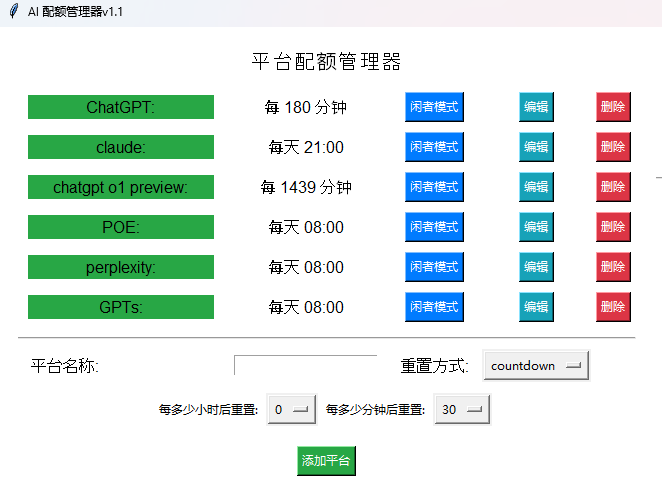The height and width of the screenshot is (482, 662).
Task: Edit the POE platform entry
Action: point(536,227)
